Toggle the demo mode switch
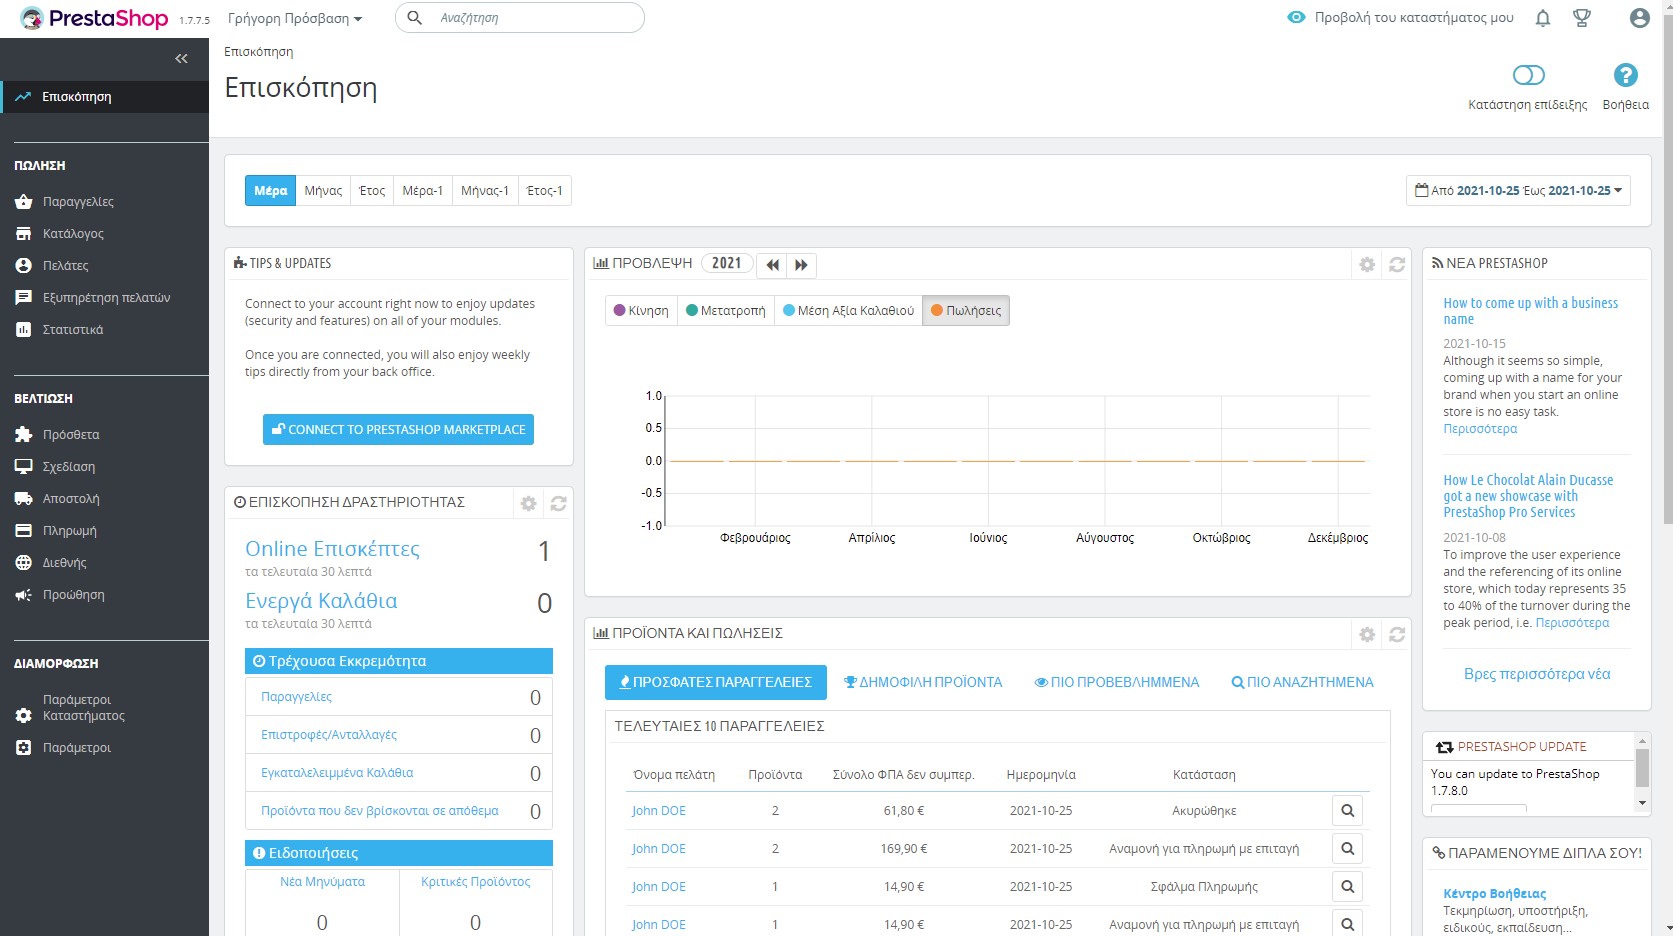The image size is (1673, 936). pos(1528,76)
